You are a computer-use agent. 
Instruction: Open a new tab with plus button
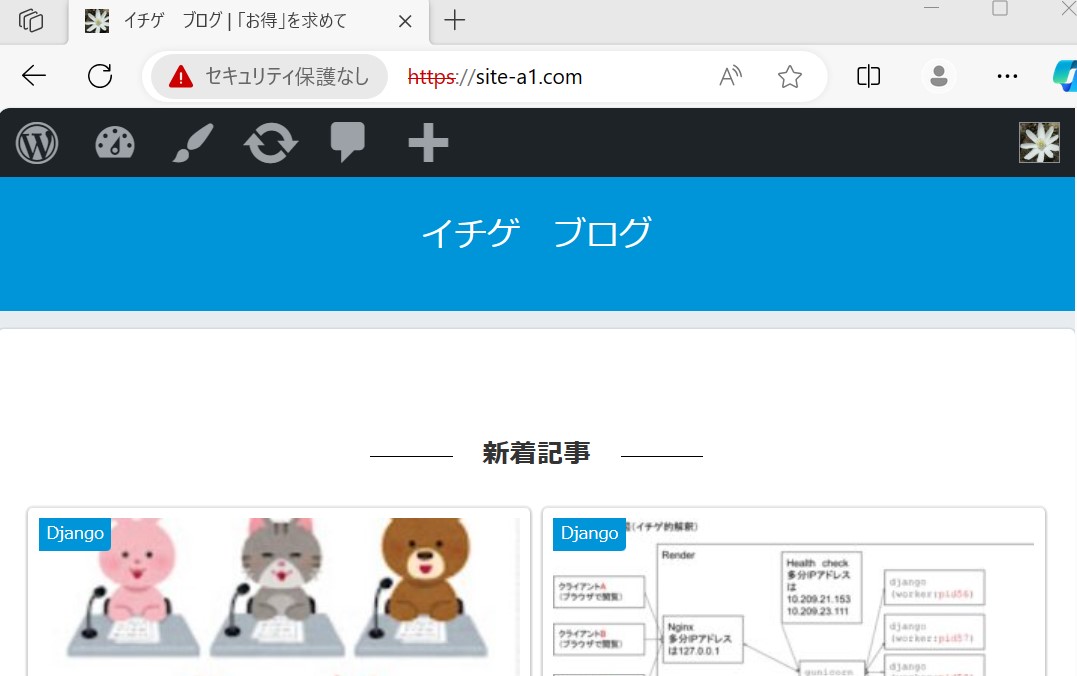click(455, 21)
